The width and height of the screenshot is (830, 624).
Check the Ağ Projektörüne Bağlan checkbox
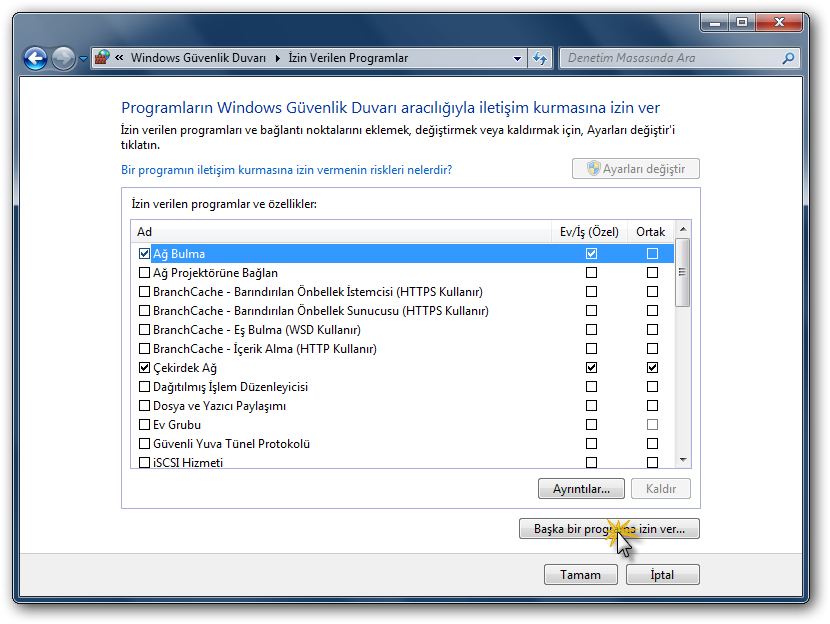point(144,273)
